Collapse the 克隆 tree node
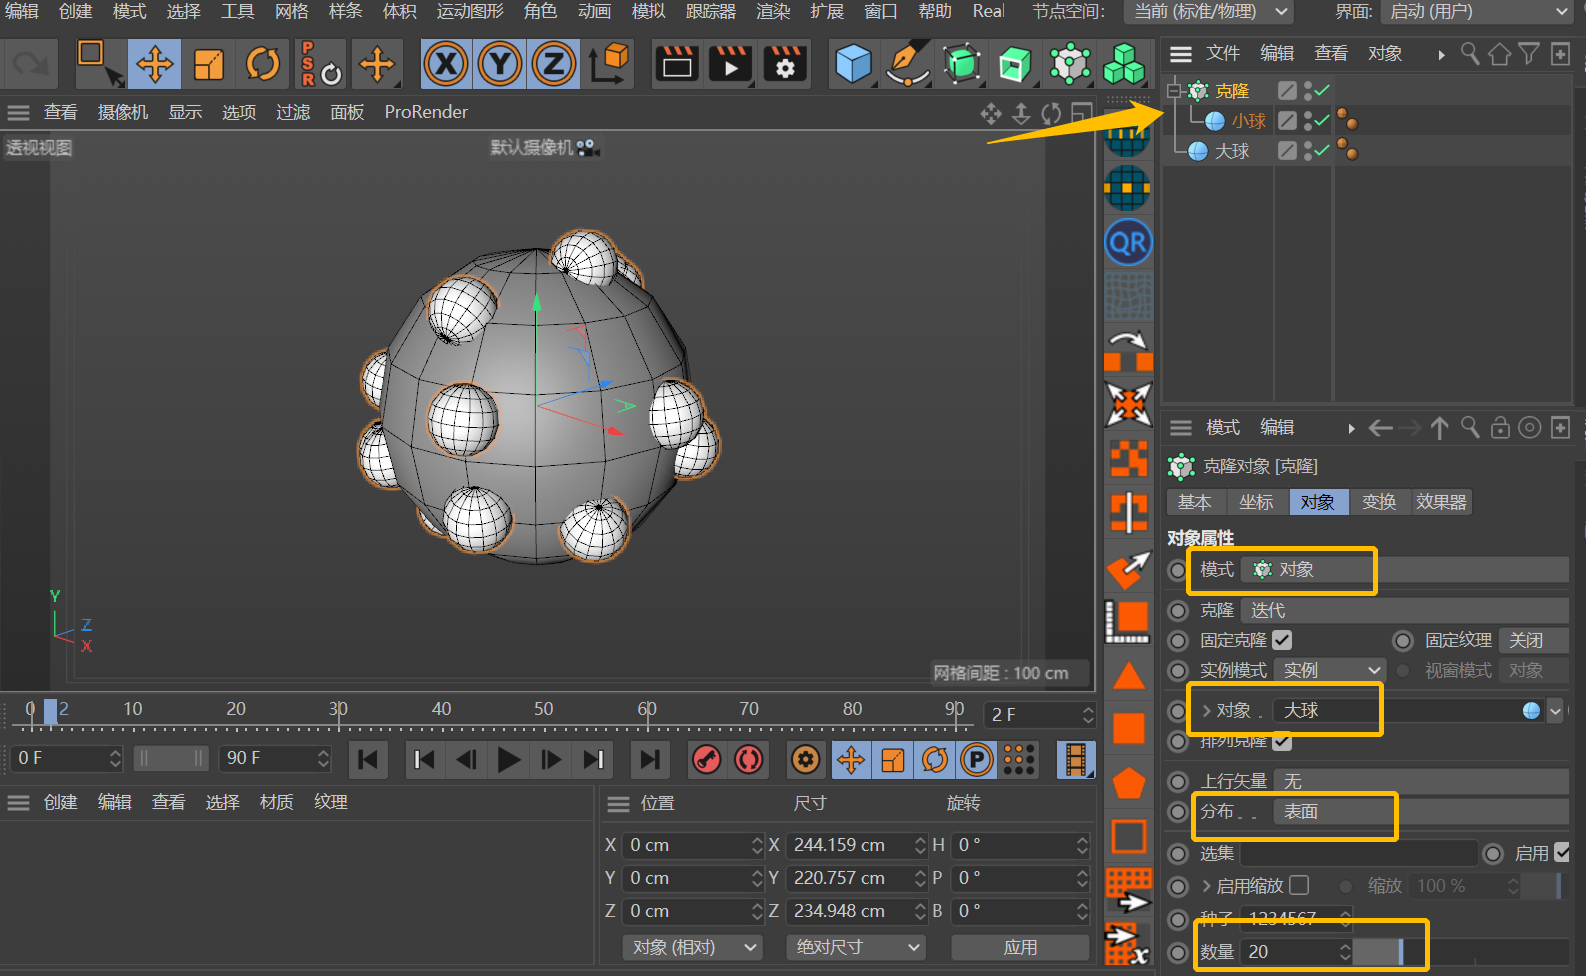 [1175, 91]
